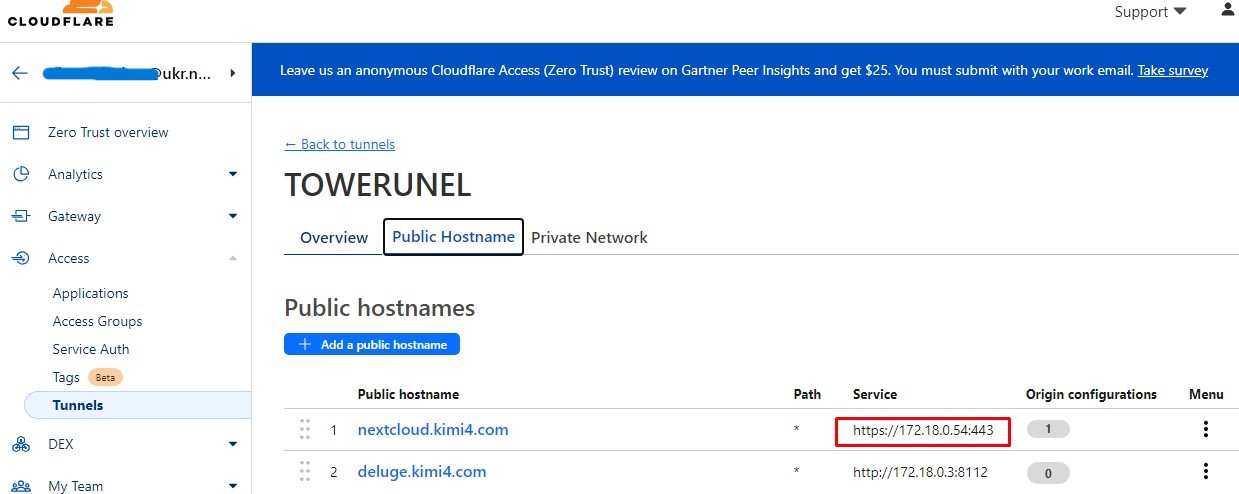This screenshot has height=494, width=1239.
Task: Expand the My Team section arrow
Action: pos(233,486)
